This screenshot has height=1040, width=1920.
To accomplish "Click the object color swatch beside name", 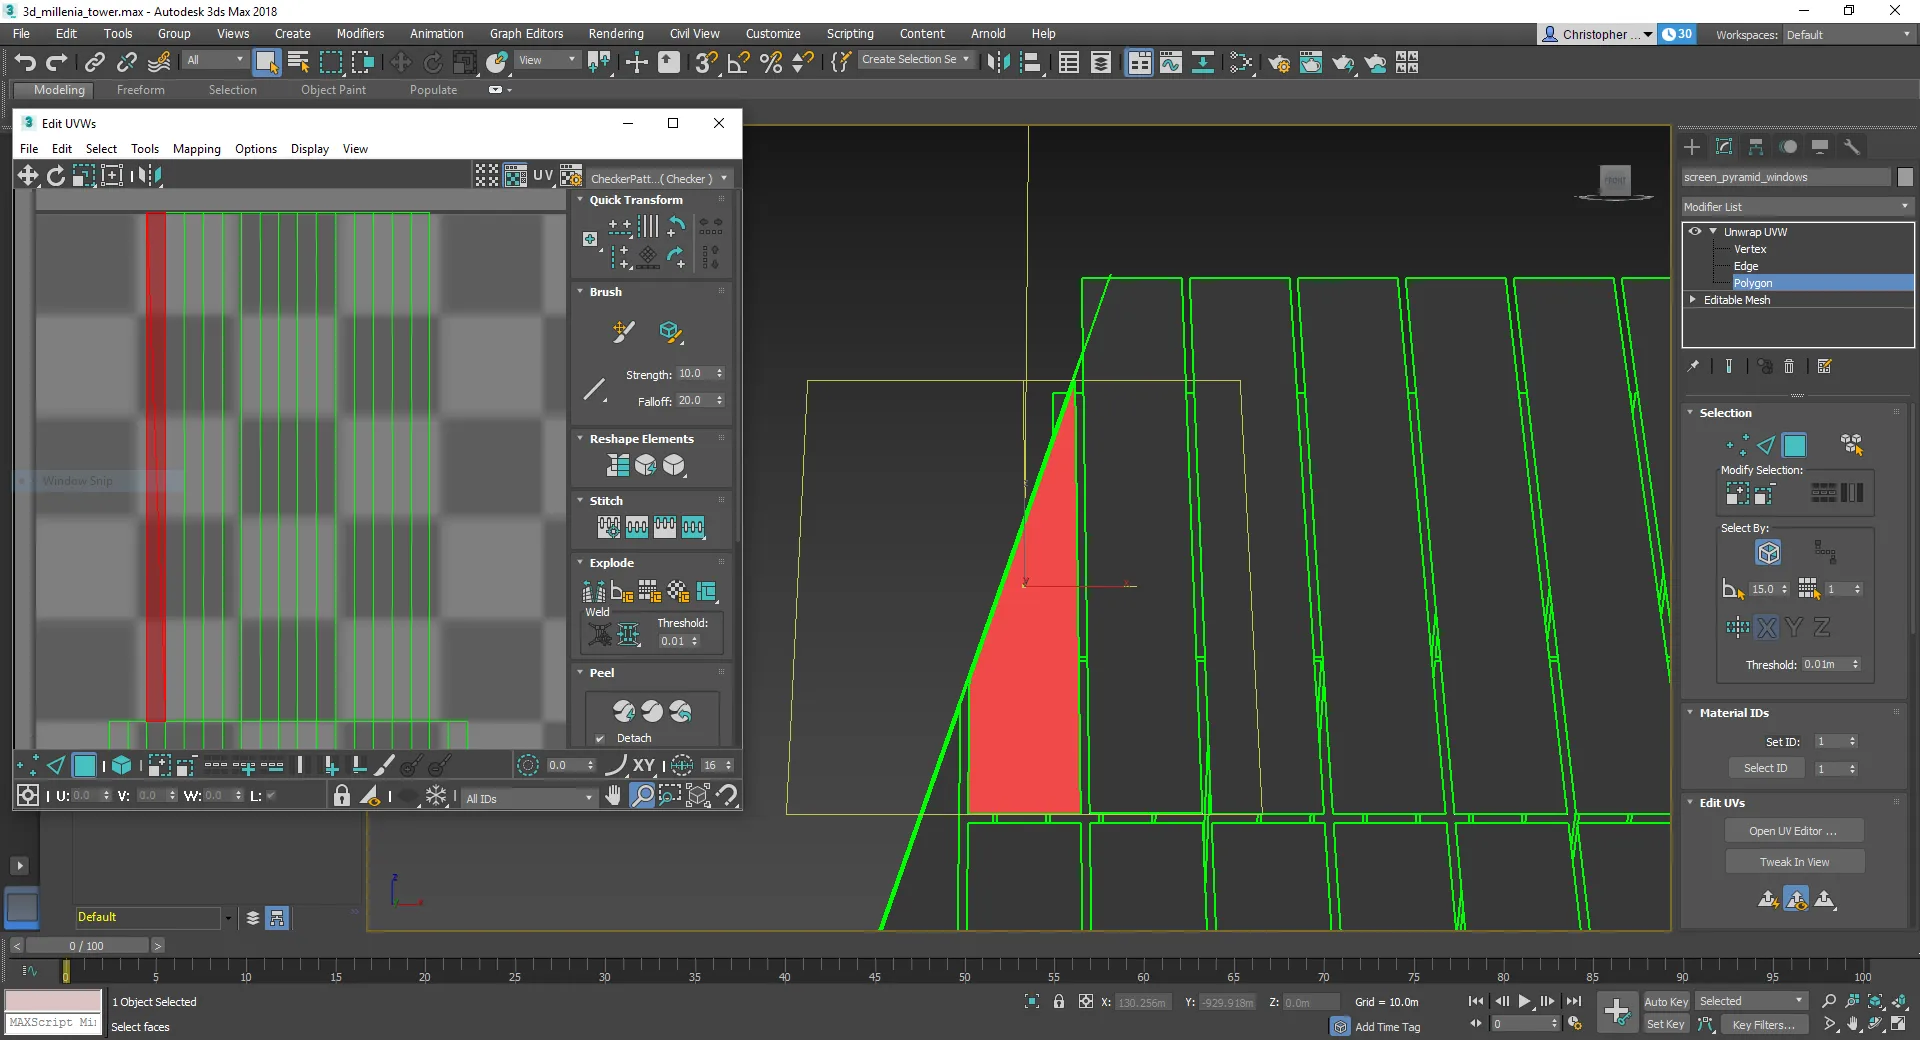I will [x=1905, y=177].
